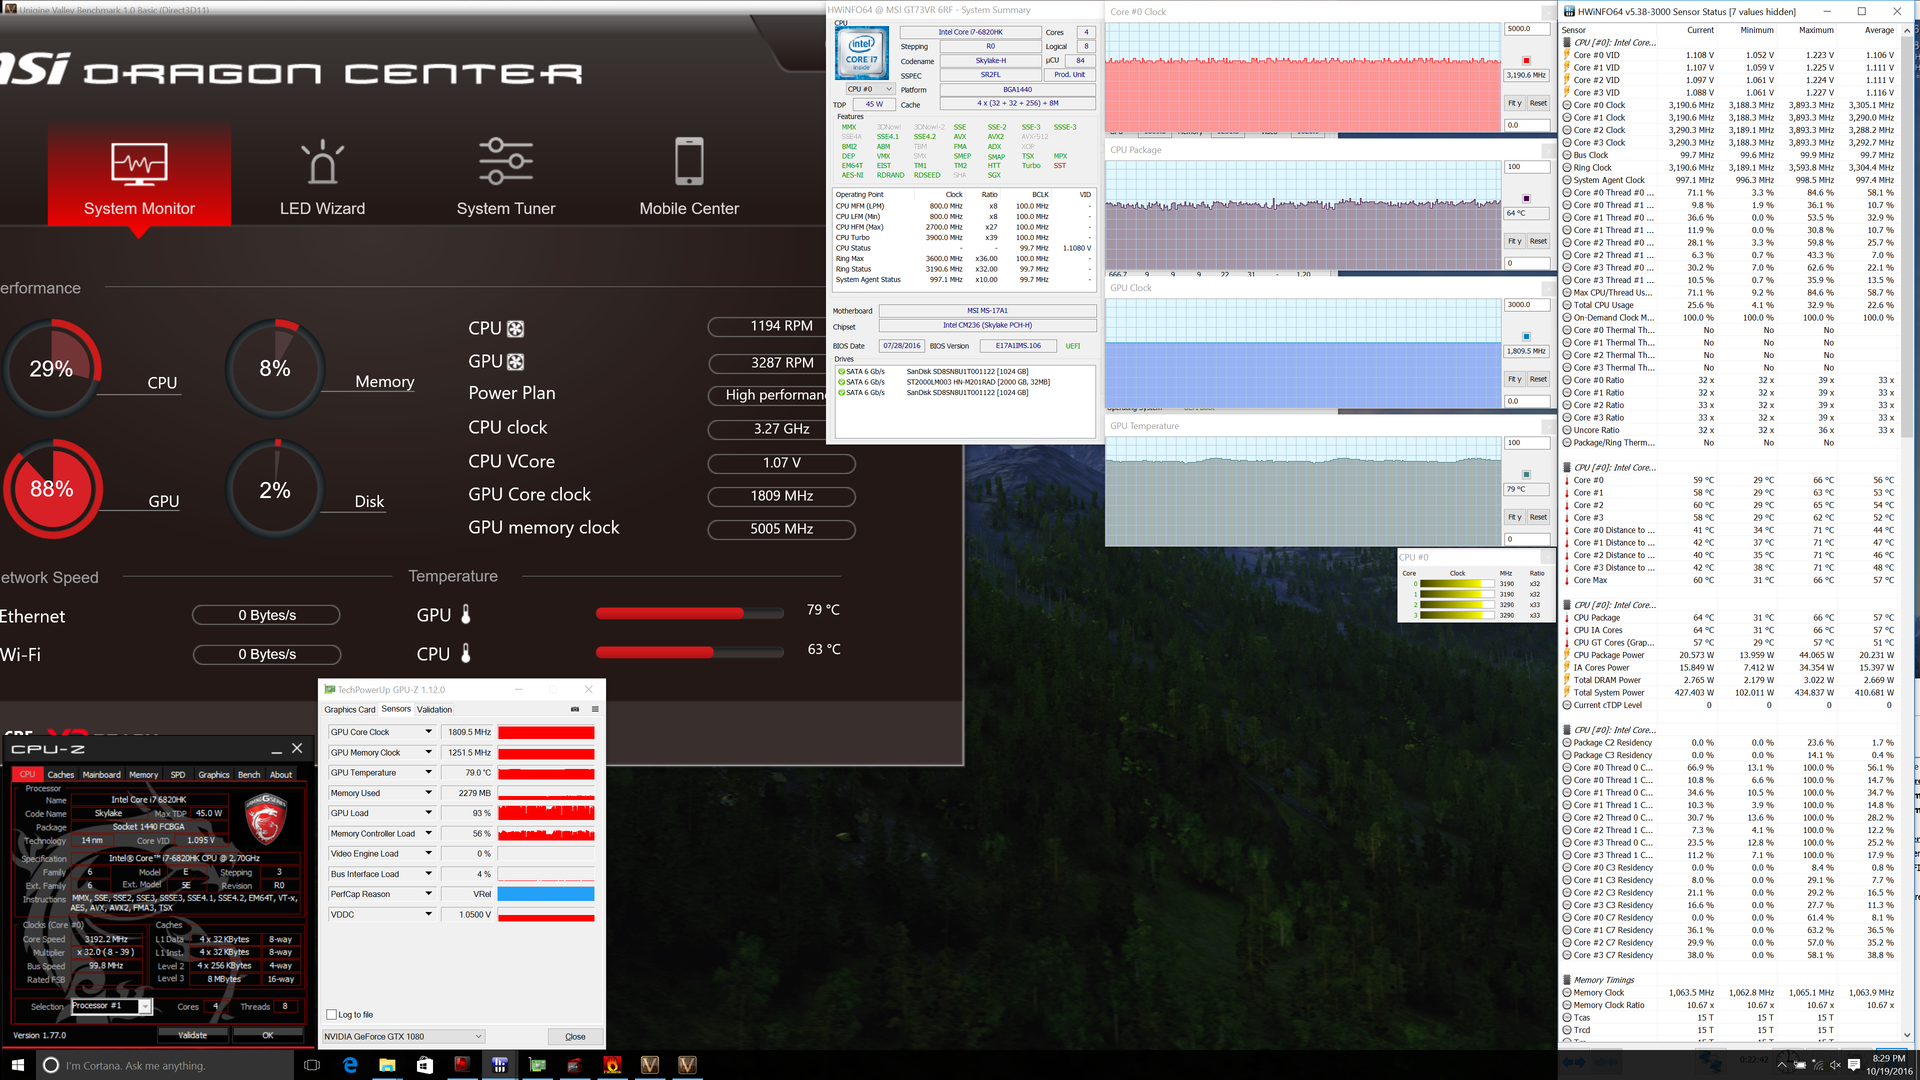Click the Windows Start button

(17, 1065)
